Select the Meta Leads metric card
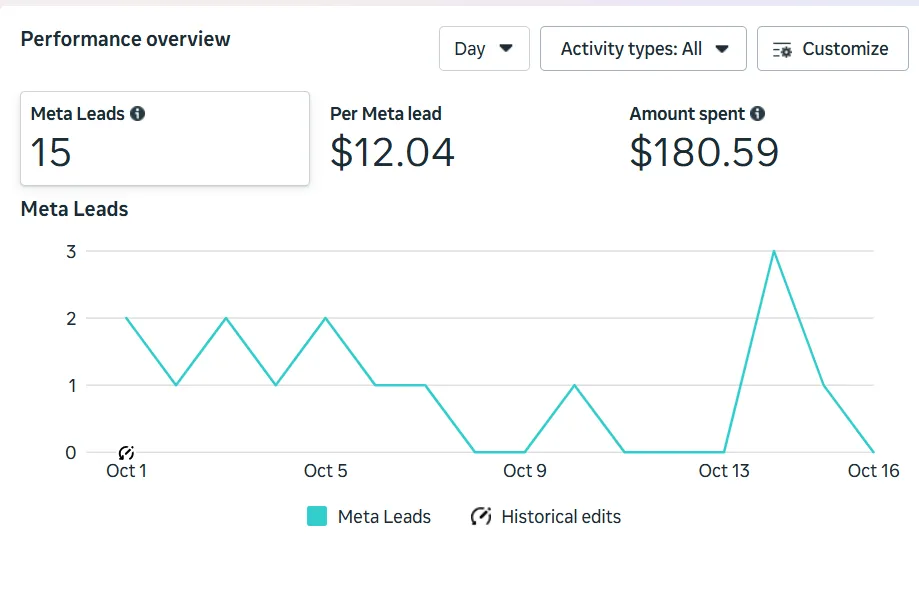Viewport: 919px width, 598px height. [164, 138]
